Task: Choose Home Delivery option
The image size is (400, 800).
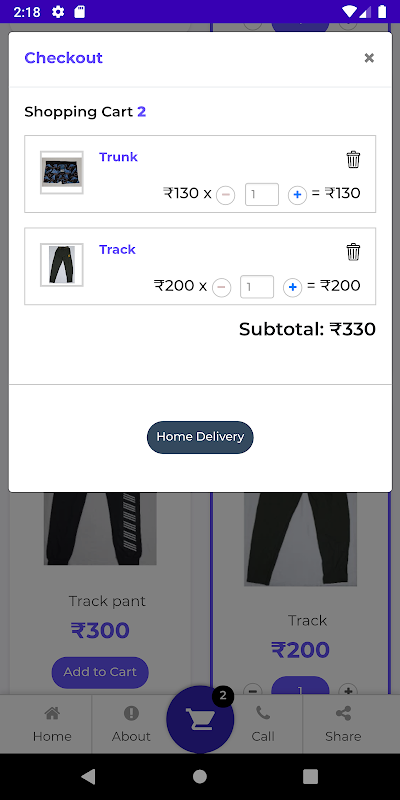Action: (x=200, y=437)
